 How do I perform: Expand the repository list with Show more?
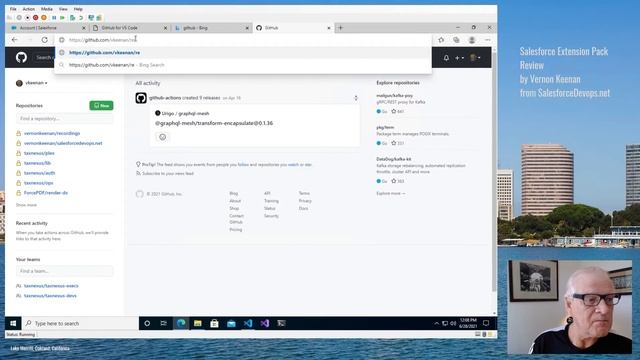coord(26,205)
